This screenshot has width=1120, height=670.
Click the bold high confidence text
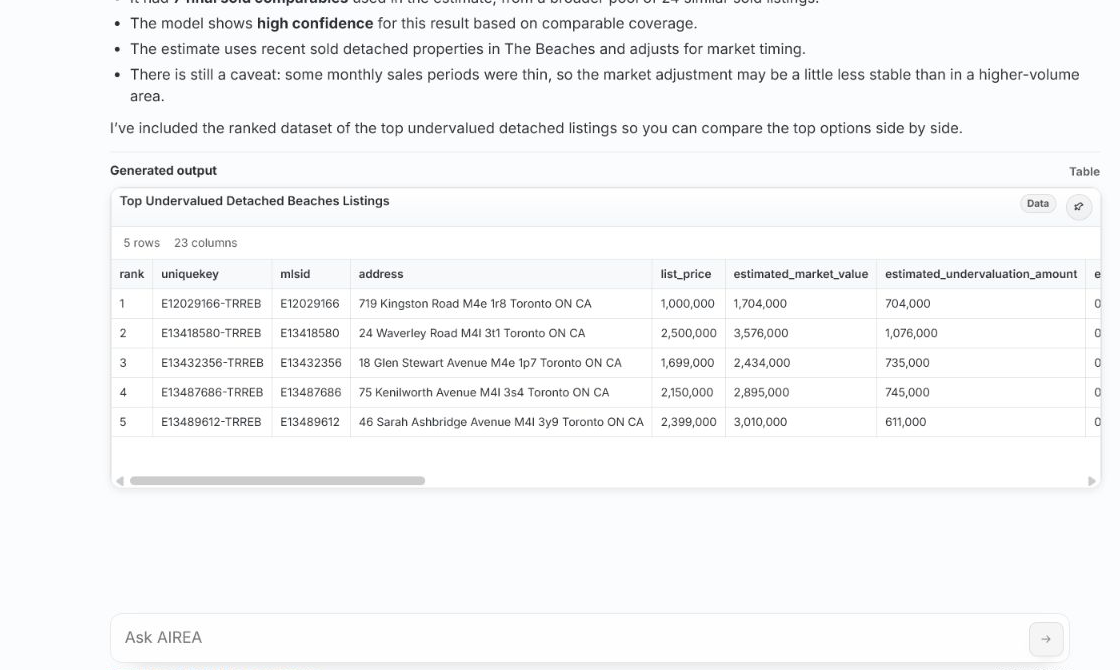(x=315, y=24)
